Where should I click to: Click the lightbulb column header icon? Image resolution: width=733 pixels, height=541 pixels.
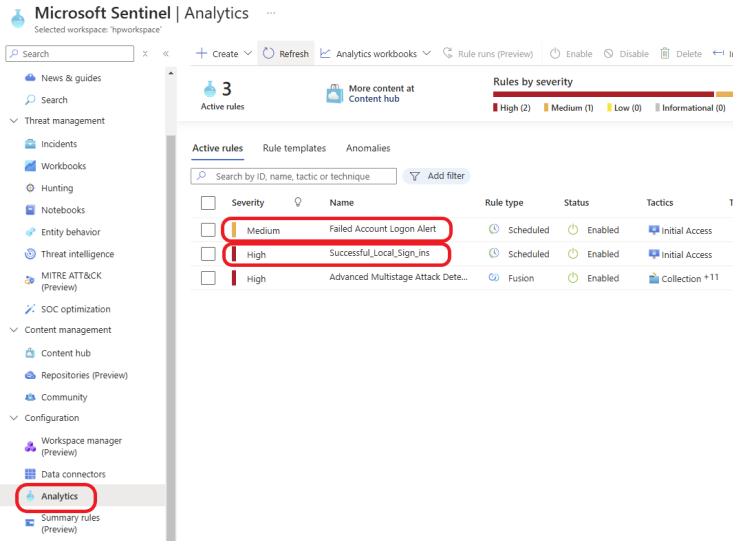[298, 202]
